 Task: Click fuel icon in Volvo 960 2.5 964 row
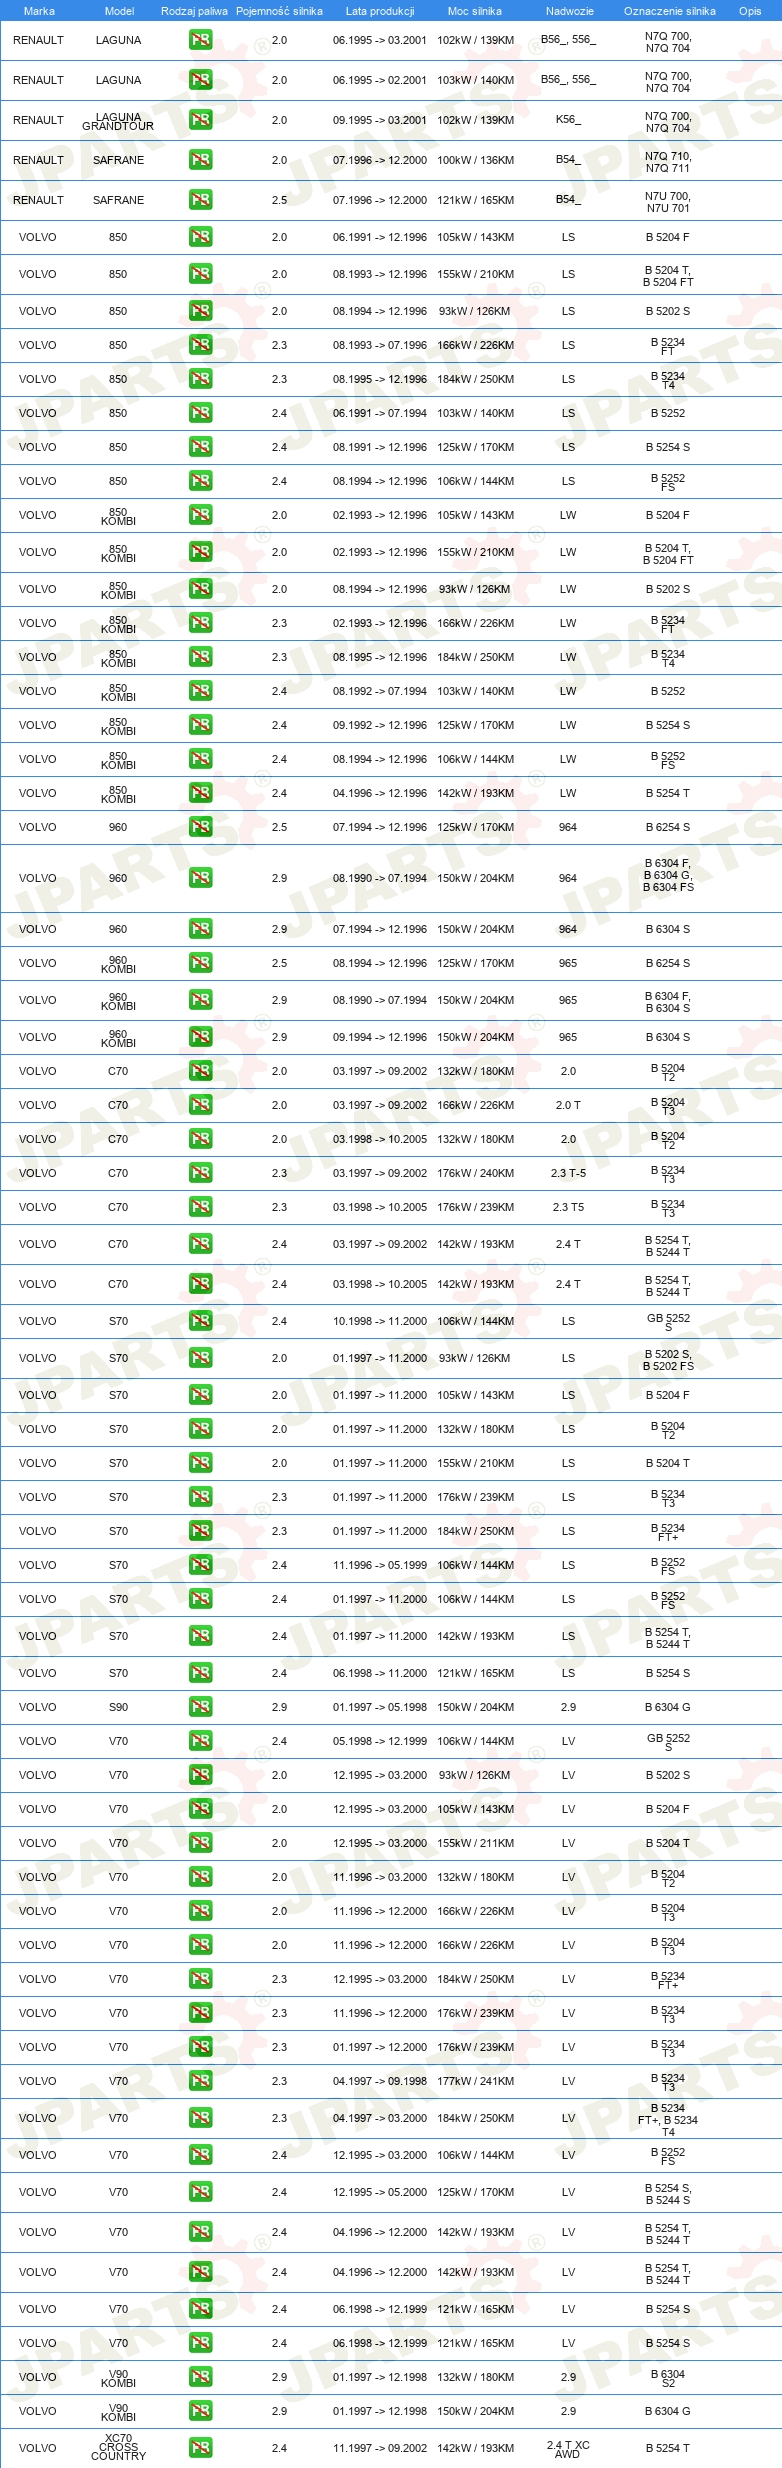[201, 827]
